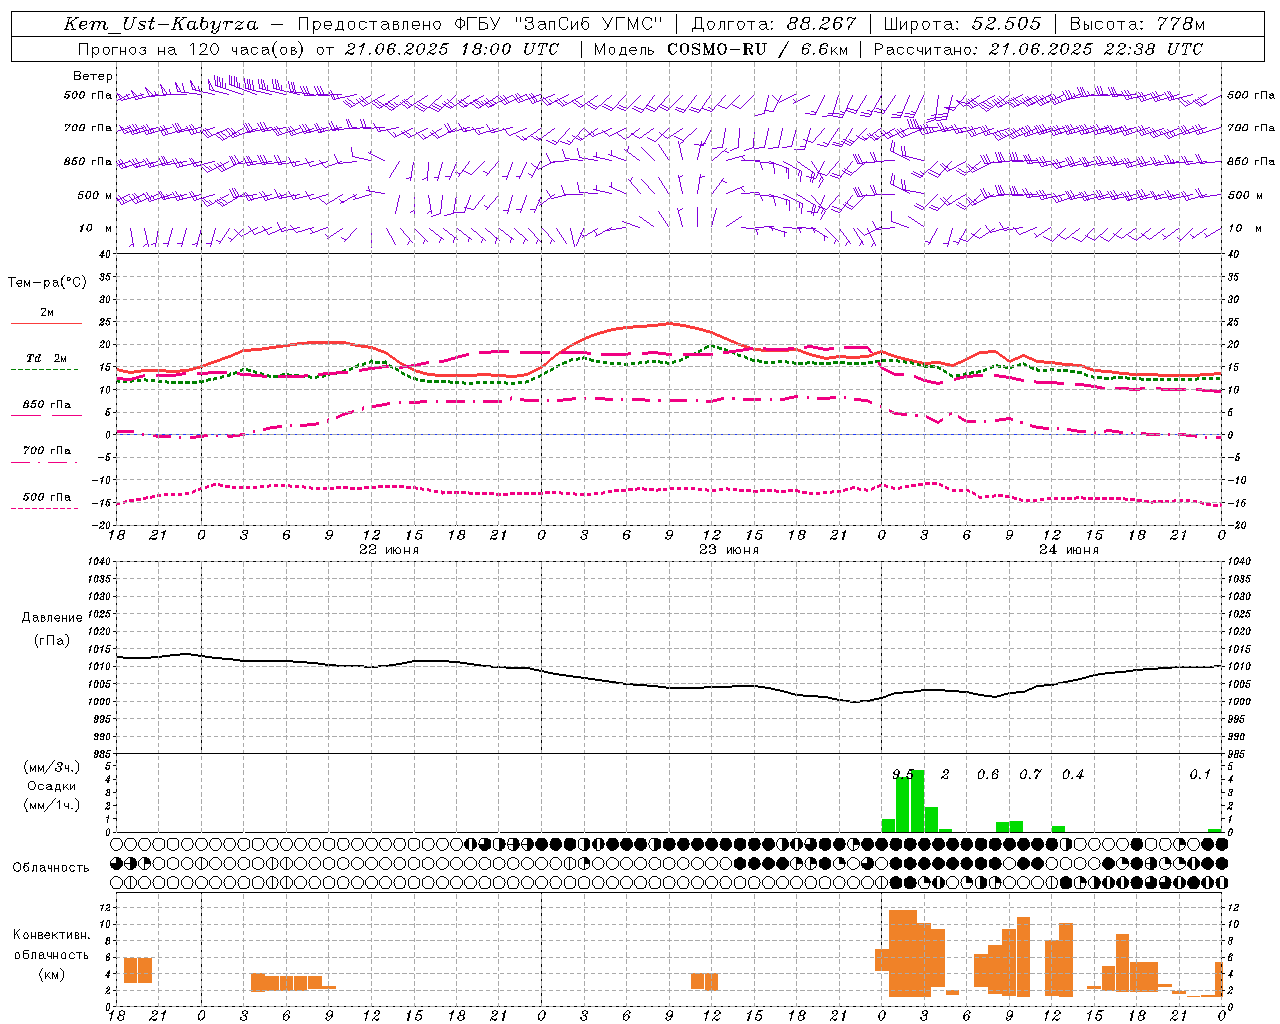Click the longitude value Долгота: 88.267

click(773, 24)
